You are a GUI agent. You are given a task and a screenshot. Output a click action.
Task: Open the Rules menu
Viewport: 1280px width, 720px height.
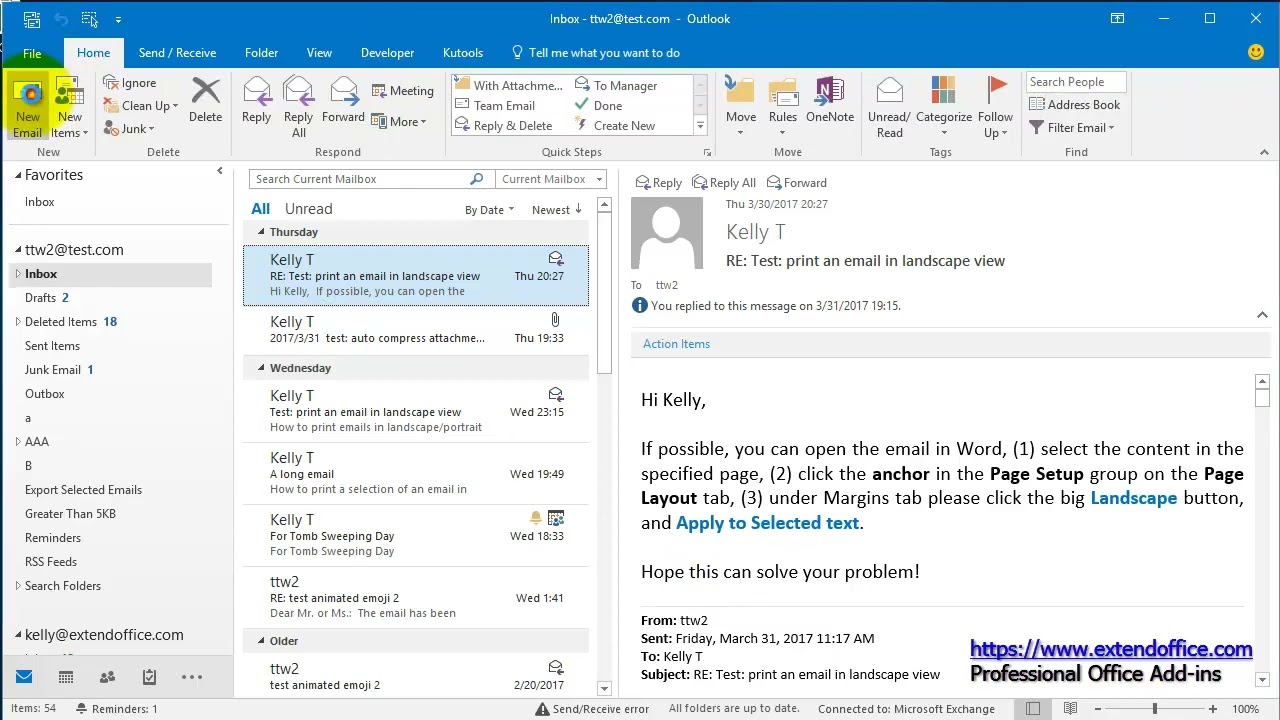point(783,106)
